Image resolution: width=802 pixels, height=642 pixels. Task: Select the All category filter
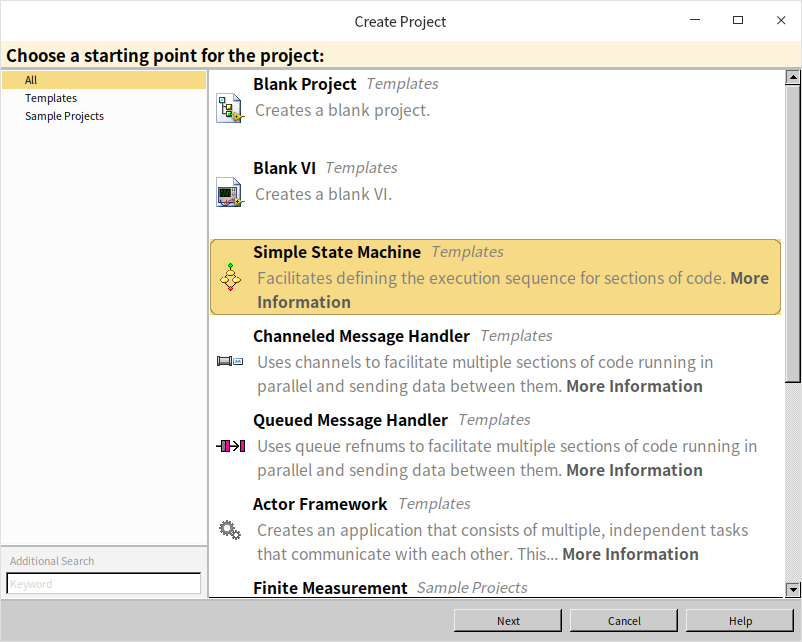[x=31, y=80]
